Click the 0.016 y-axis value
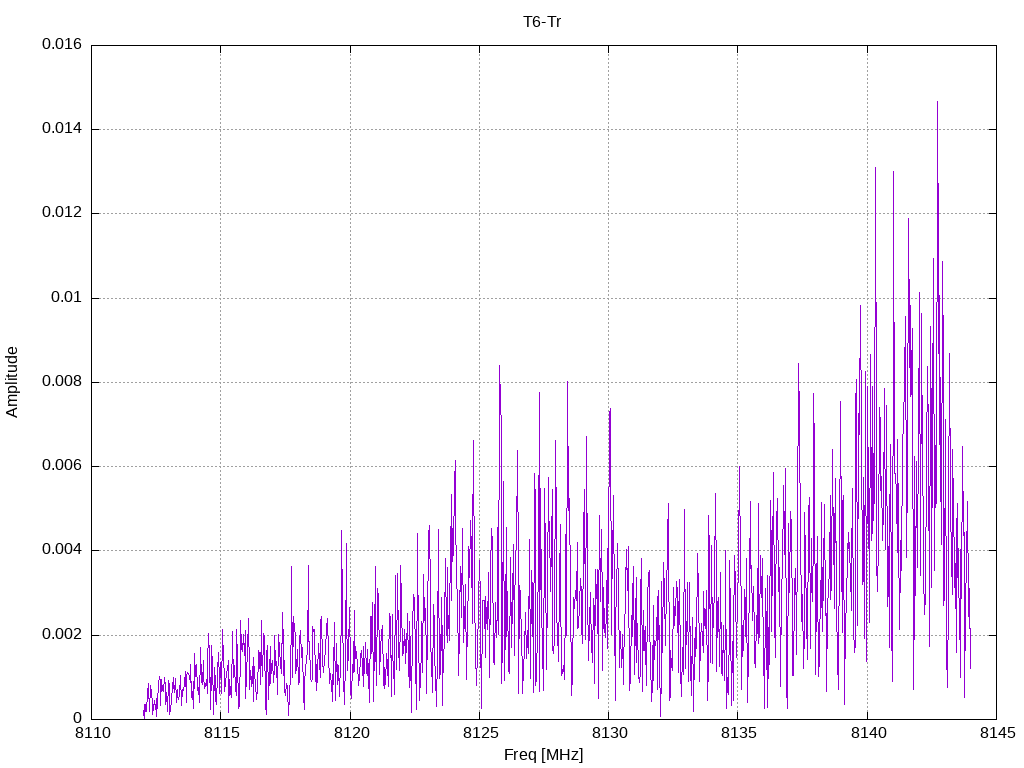1024x768 pixels. pos(62,44)
